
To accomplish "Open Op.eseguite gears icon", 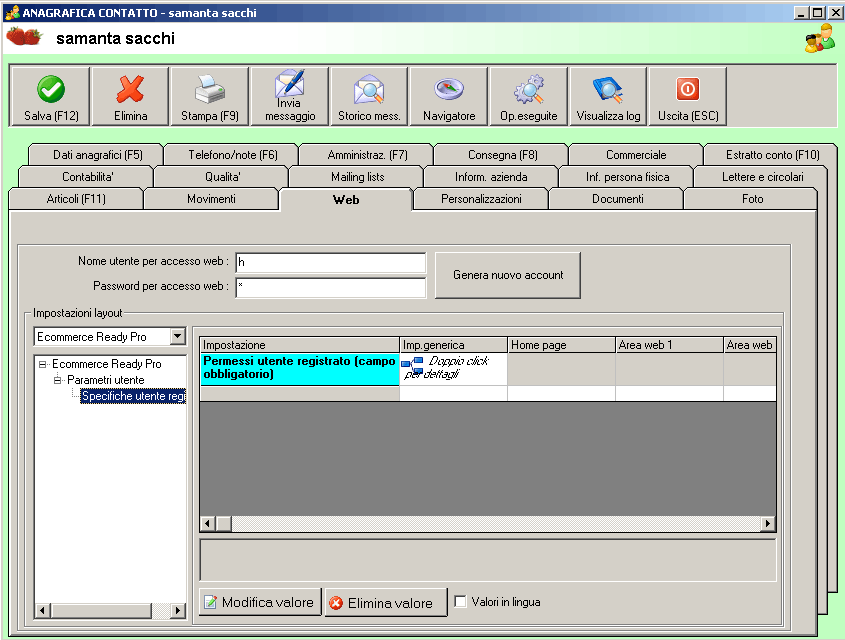I will pyautogui.click(x=528, y=90).
